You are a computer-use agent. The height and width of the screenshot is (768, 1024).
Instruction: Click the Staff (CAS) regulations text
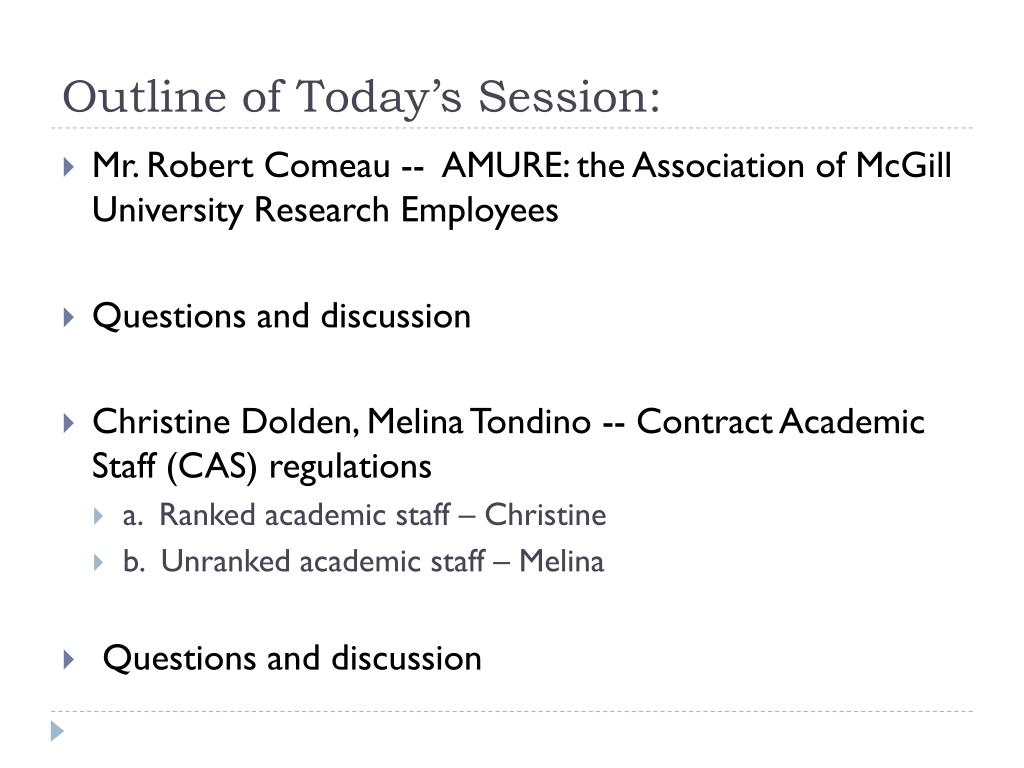(262, 468)
